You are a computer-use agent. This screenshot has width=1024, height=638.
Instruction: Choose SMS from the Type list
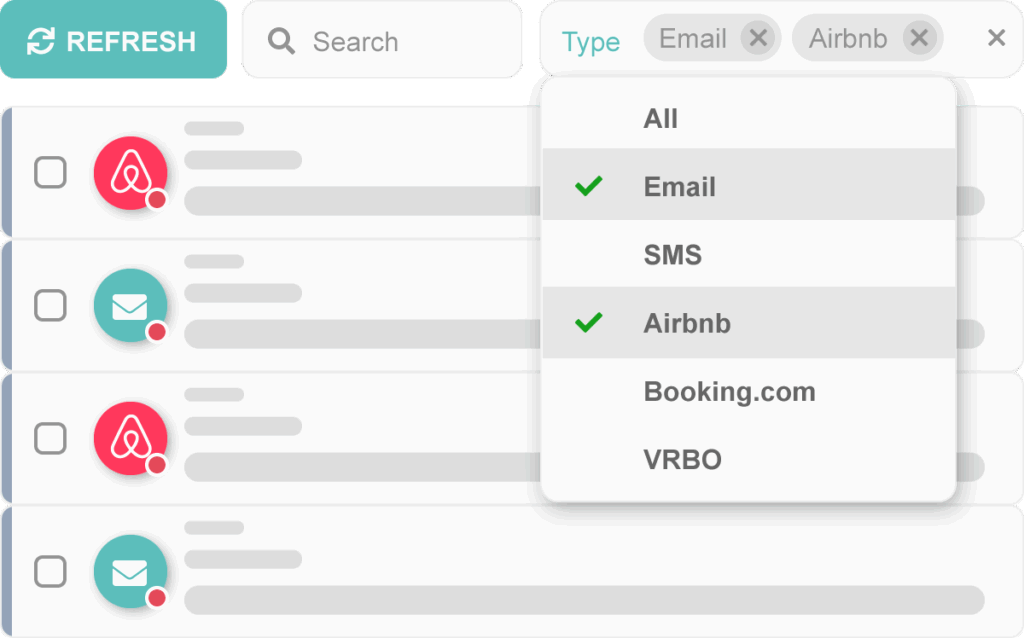748,255
